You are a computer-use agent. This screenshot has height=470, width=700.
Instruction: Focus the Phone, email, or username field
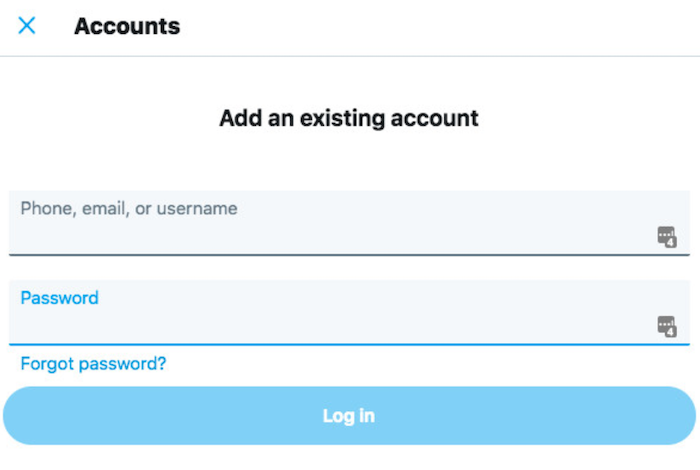coord(349,223)
